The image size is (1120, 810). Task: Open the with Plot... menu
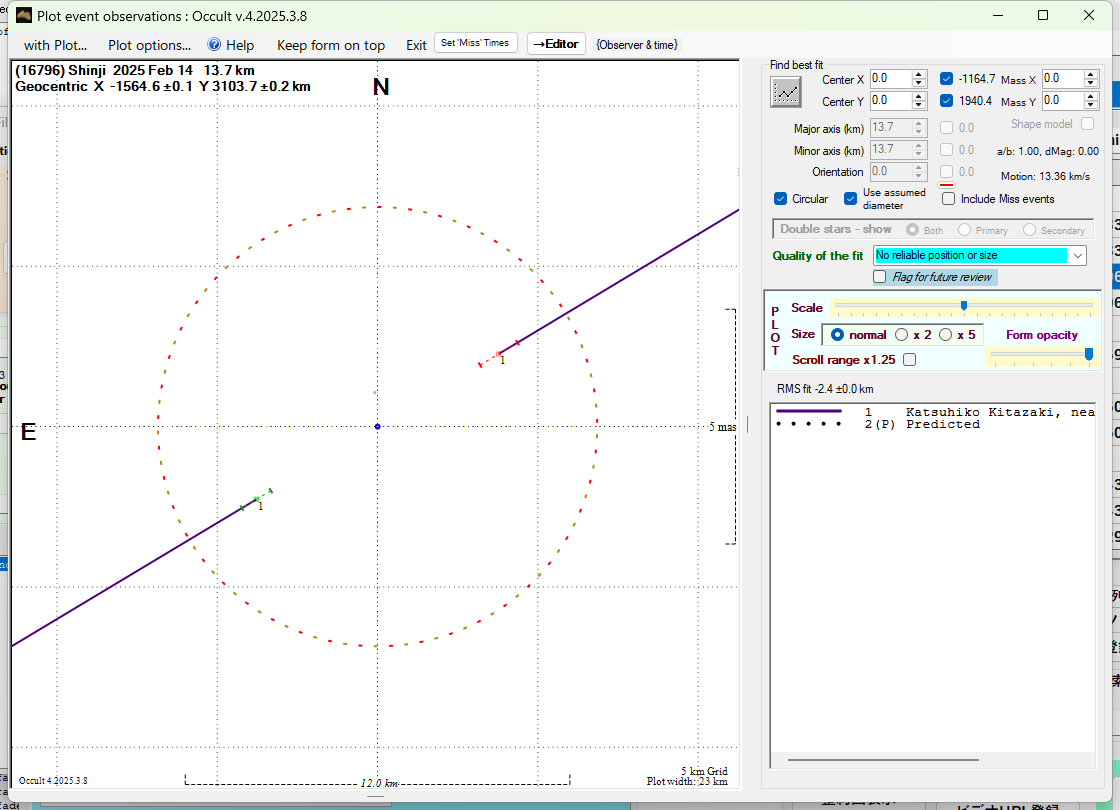pyautogui.click(x=55, y=45)
